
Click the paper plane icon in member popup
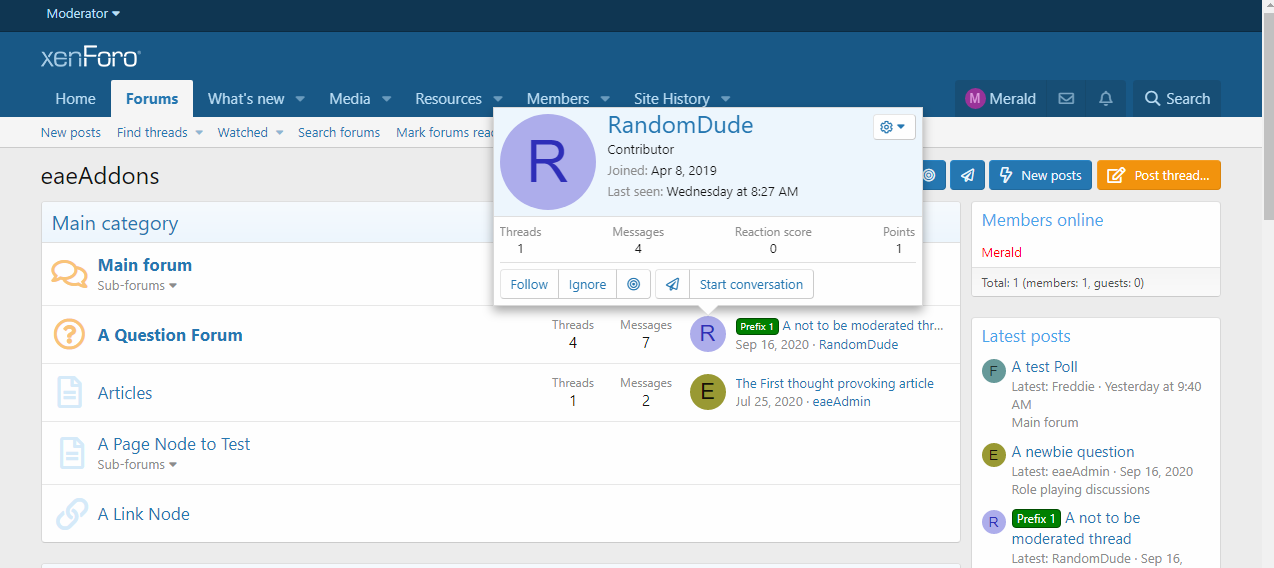[x=673, y=284]
